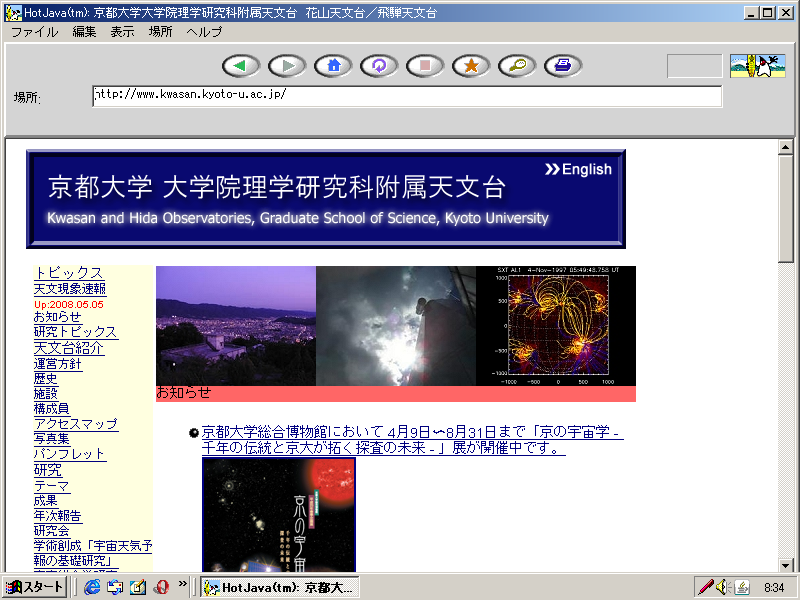Open the 構成員 link

[x=52, y=409]
